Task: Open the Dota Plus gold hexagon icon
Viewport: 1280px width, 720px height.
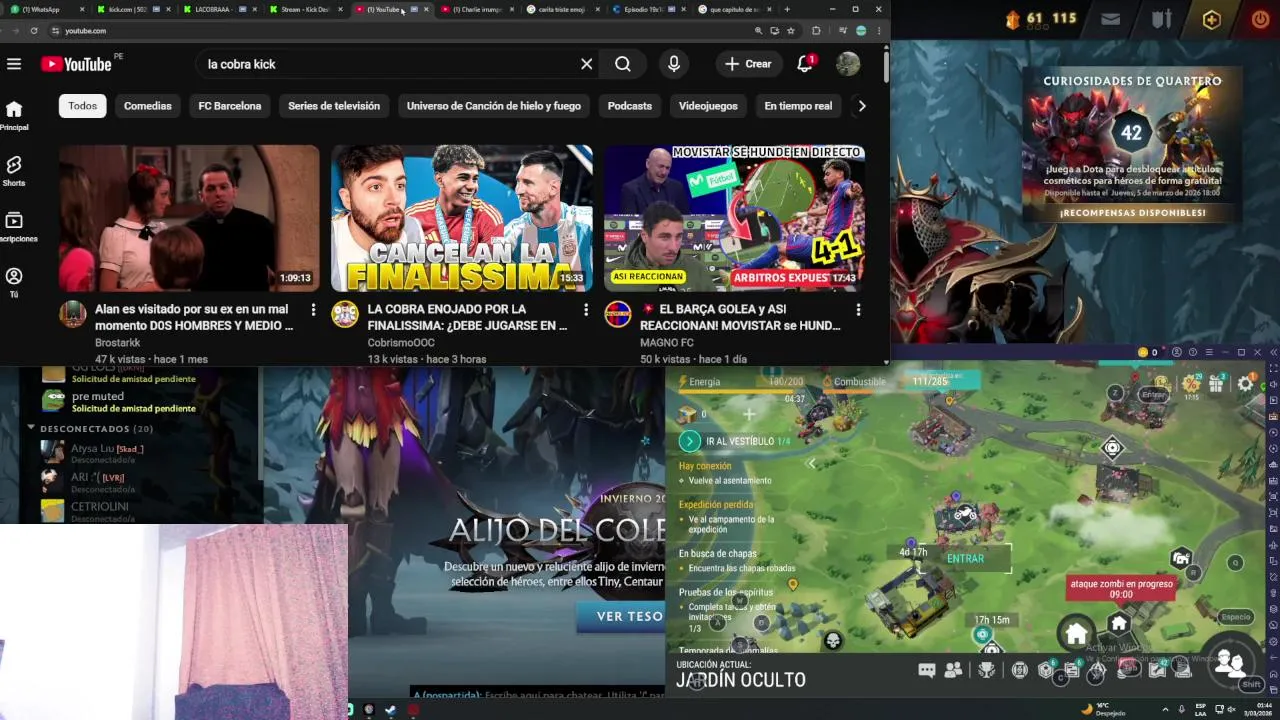Action: (x=1211, y=19)
